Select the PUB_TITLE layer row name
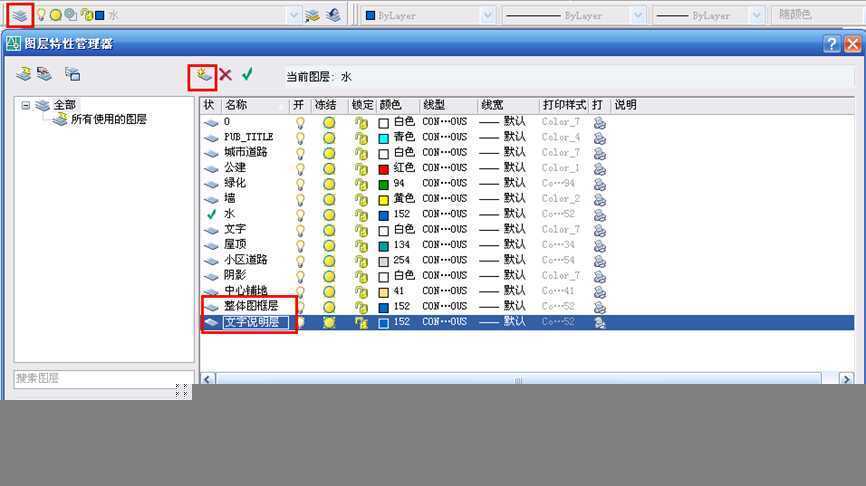 [249, 137]
